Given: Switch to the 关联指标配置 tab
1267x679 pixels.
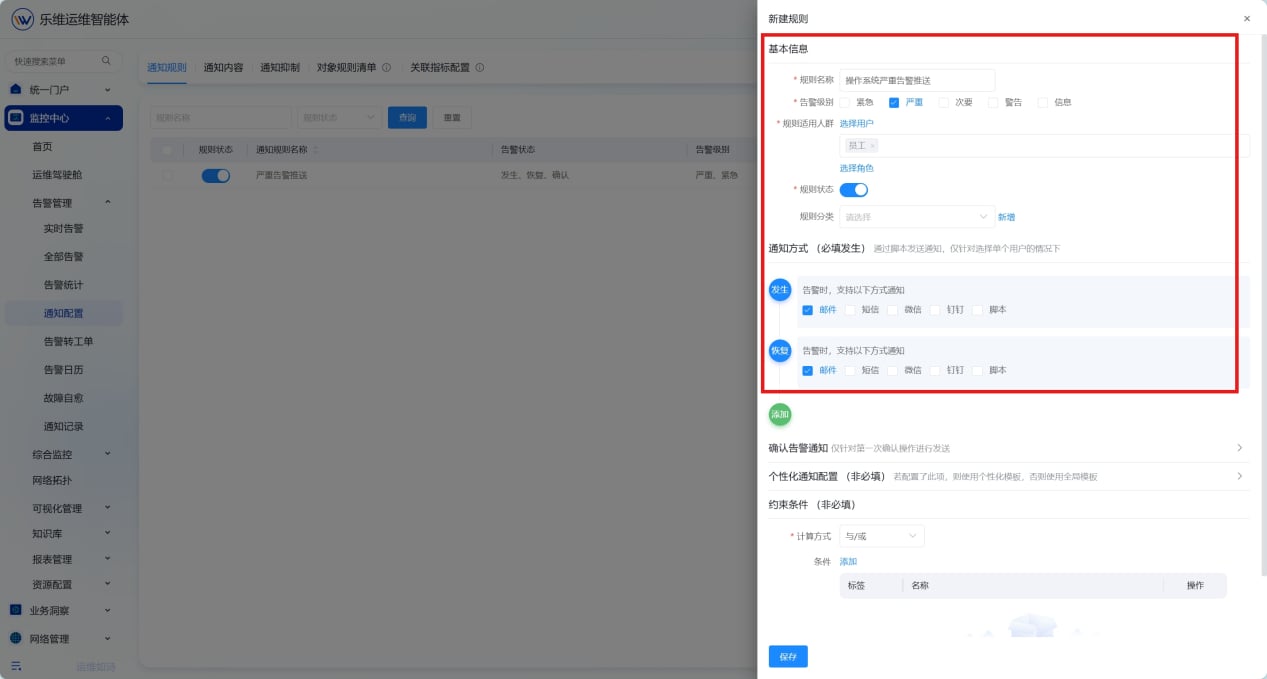Looking at the screenshot, I should tap(440, 68).
